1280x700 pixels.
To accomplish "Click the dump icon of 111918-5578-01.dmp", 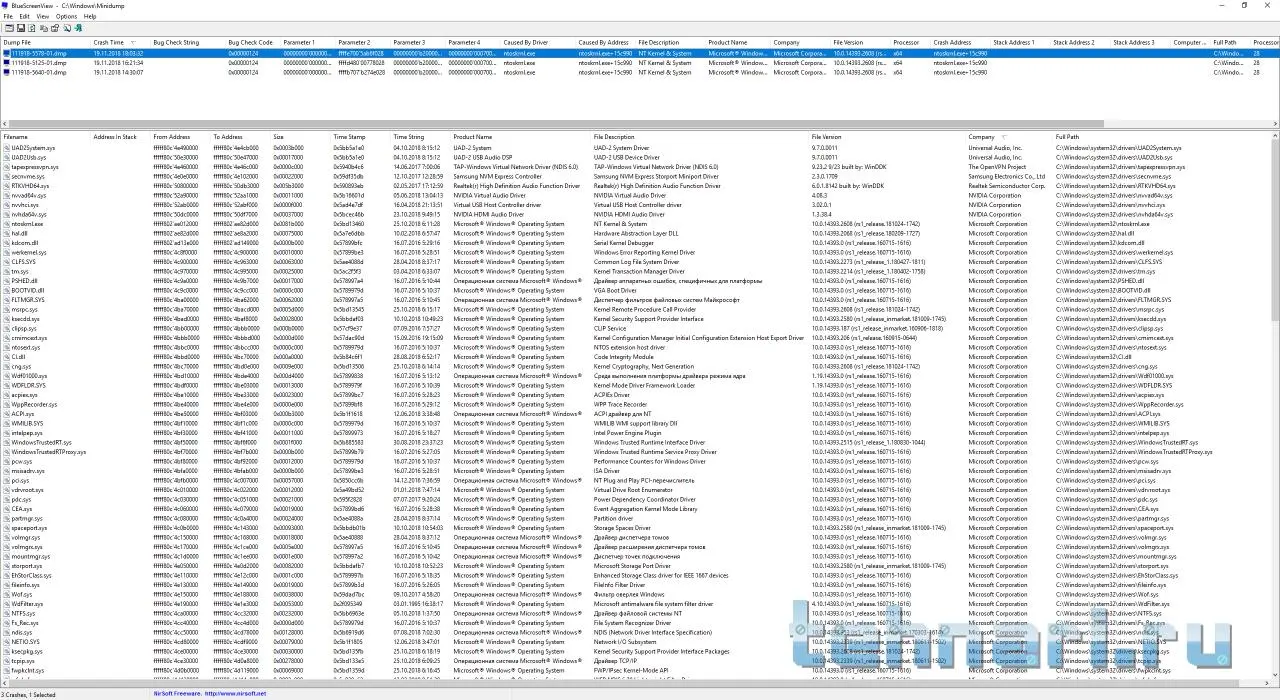I will (x=6, y=53).
